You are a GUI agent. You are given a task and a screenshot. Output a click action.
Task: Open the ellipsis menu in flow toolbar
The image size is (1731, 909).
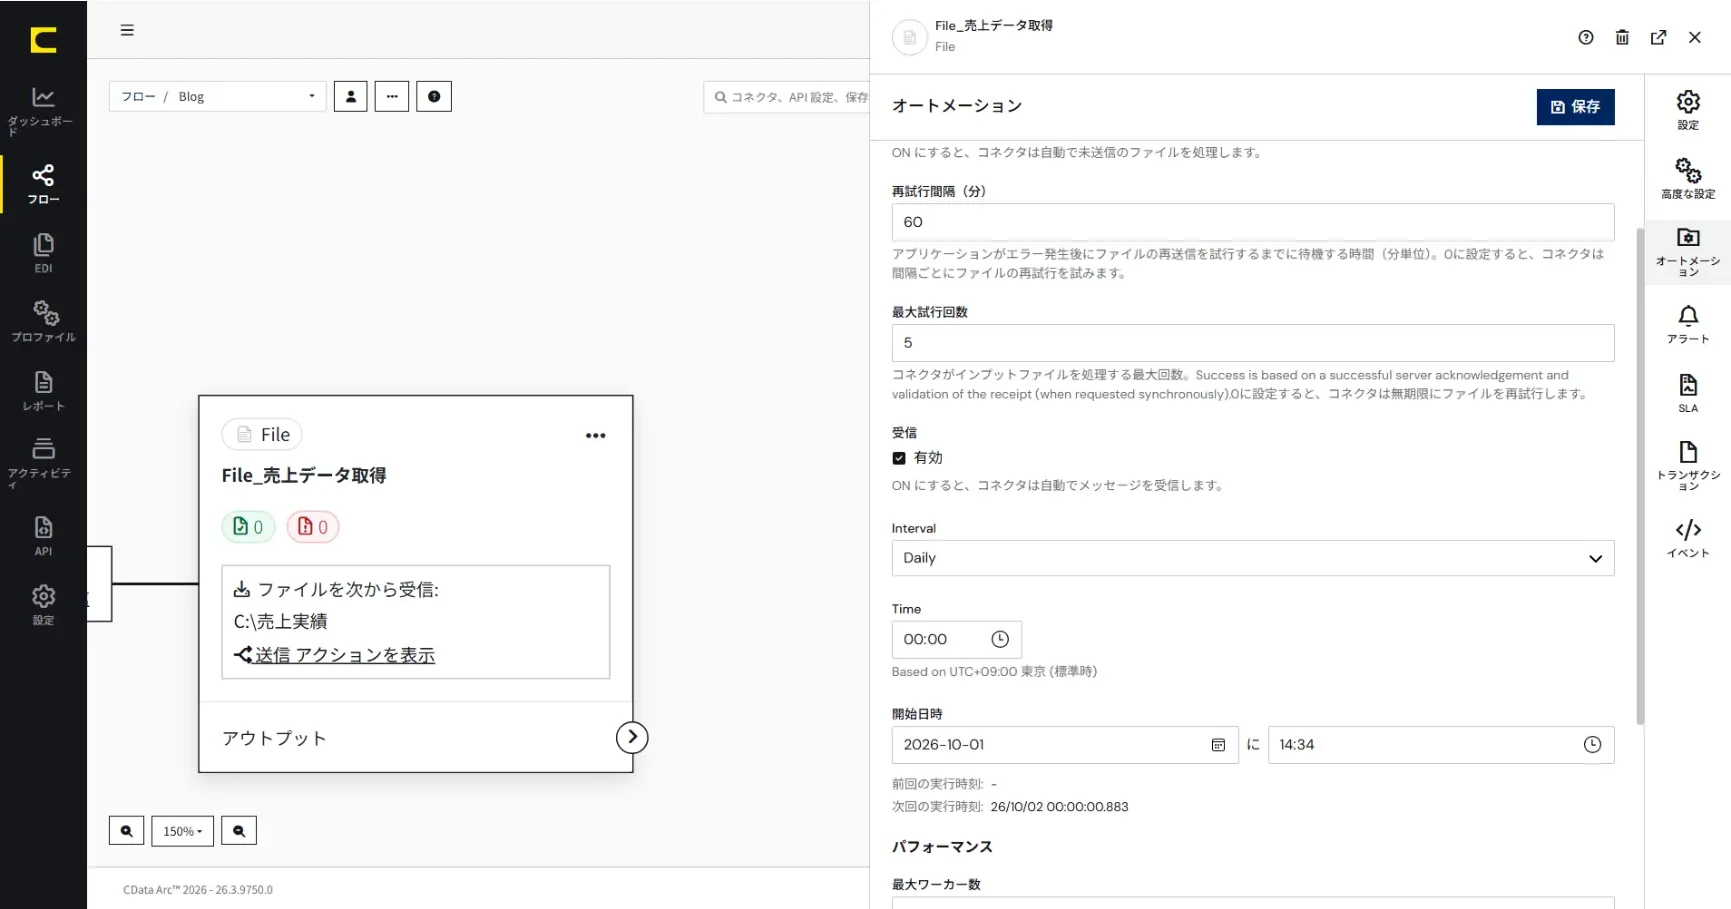[392, 96]
